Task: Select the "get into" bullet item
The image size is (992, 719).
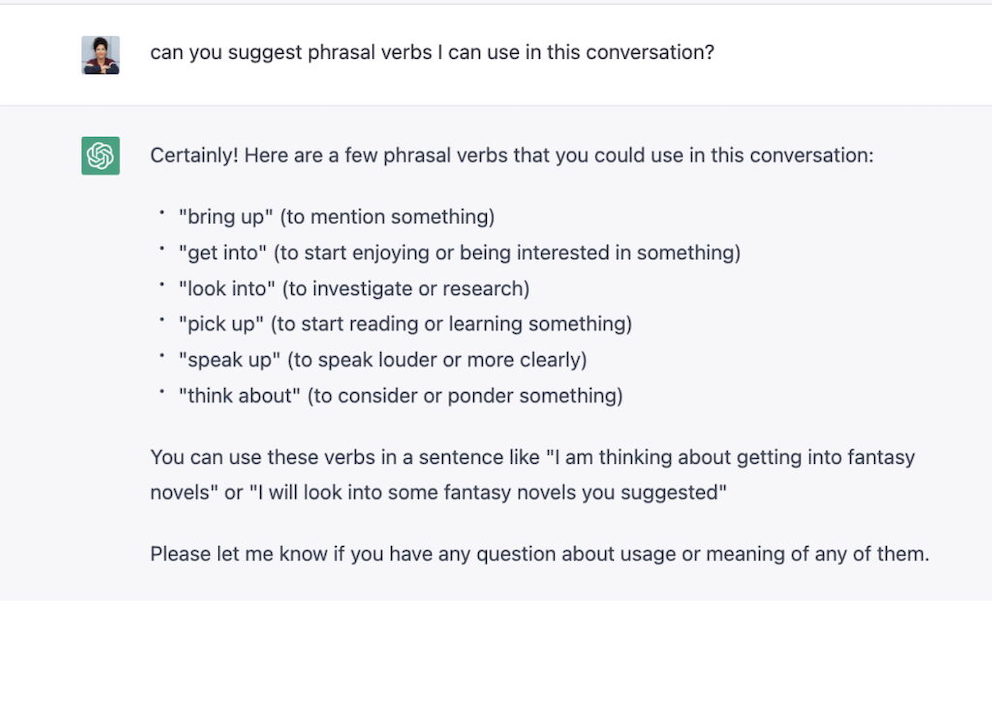Action: coord(459,253)
